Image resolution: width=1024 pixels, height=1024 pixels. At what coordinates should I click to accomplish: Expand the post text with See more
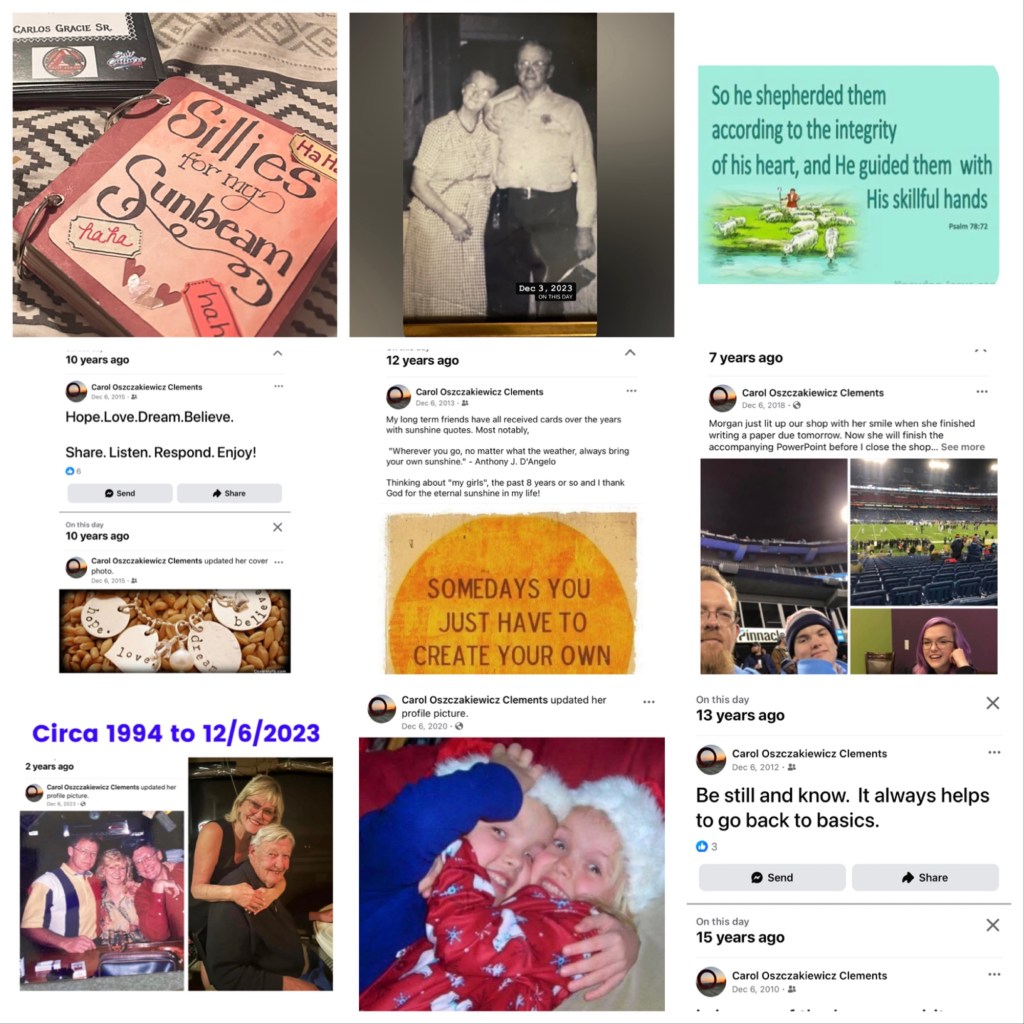pyautogui.click(x=963, y=447)
